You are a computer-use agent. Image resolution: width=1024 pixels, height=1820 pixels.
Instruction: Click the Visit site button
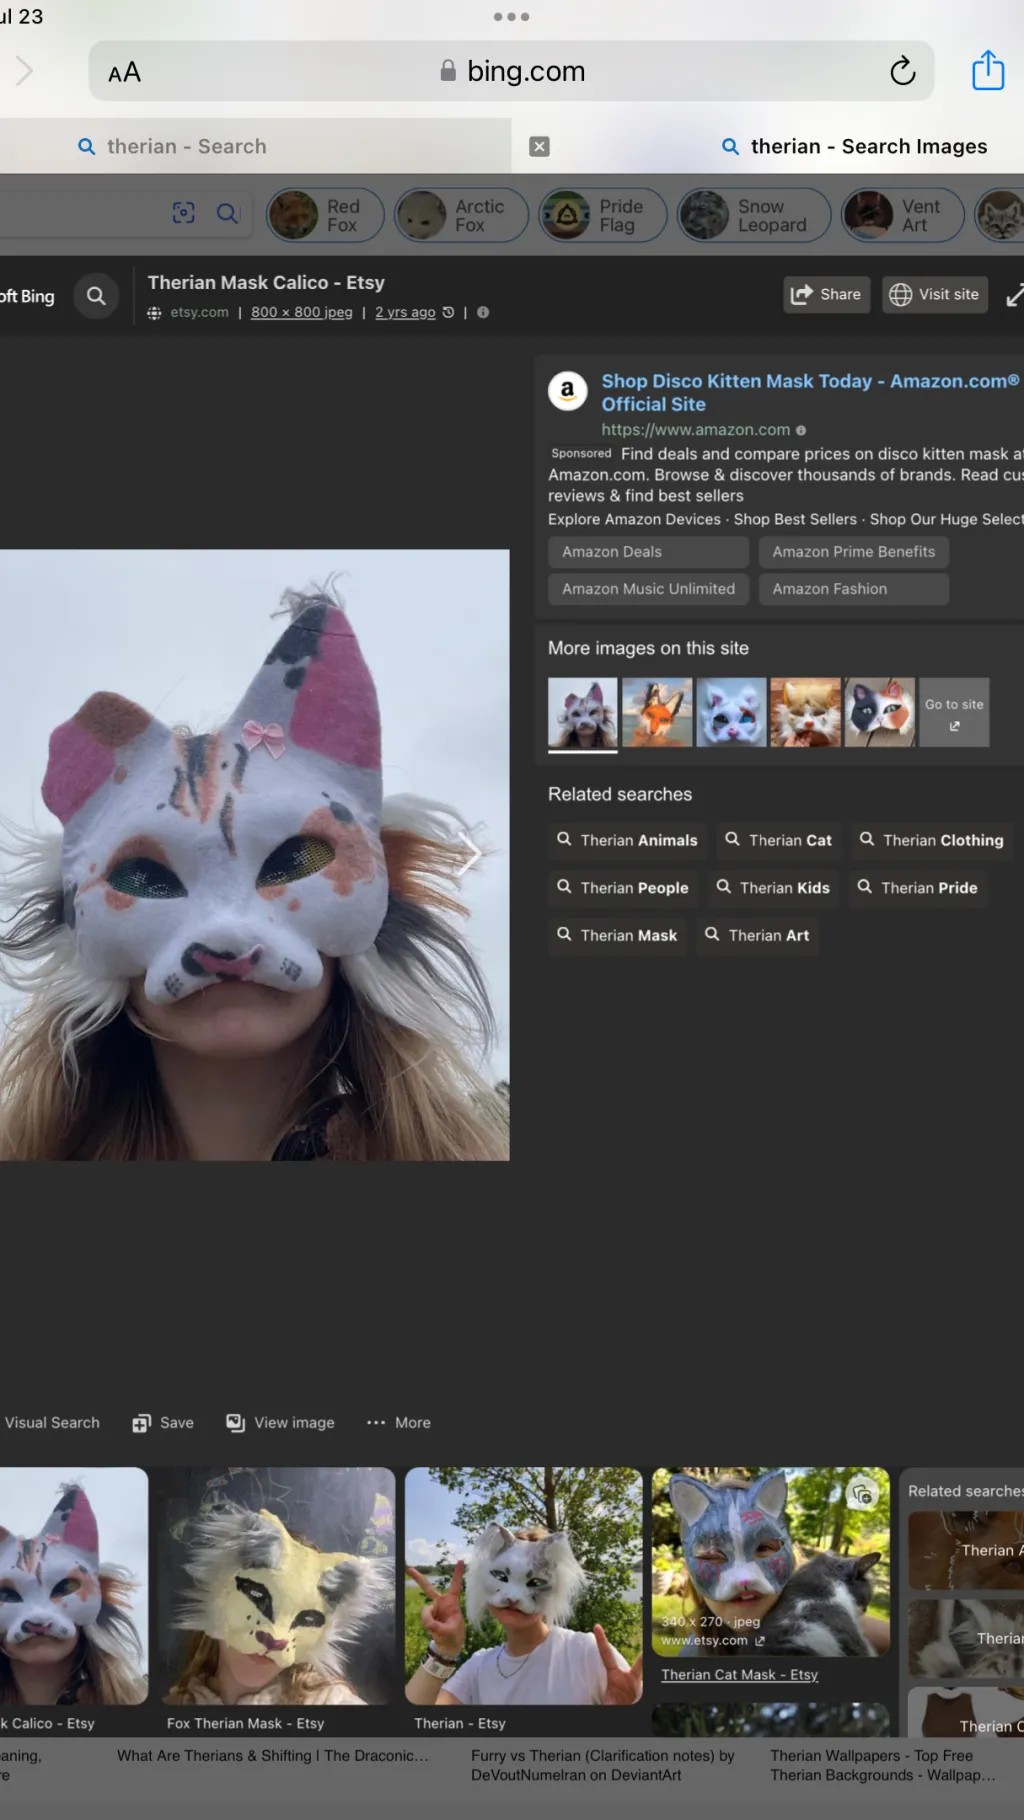(934, 294)
